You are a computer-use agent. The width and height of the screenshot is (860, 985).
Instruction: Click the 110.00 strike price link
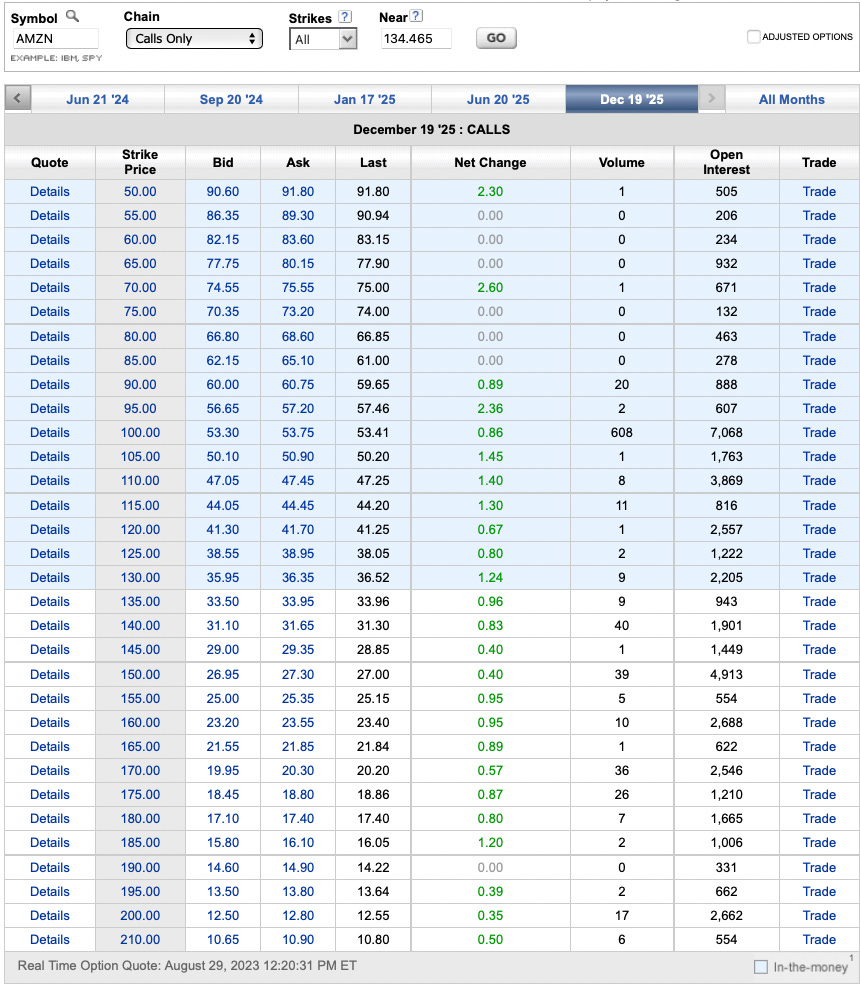point(140,480)
